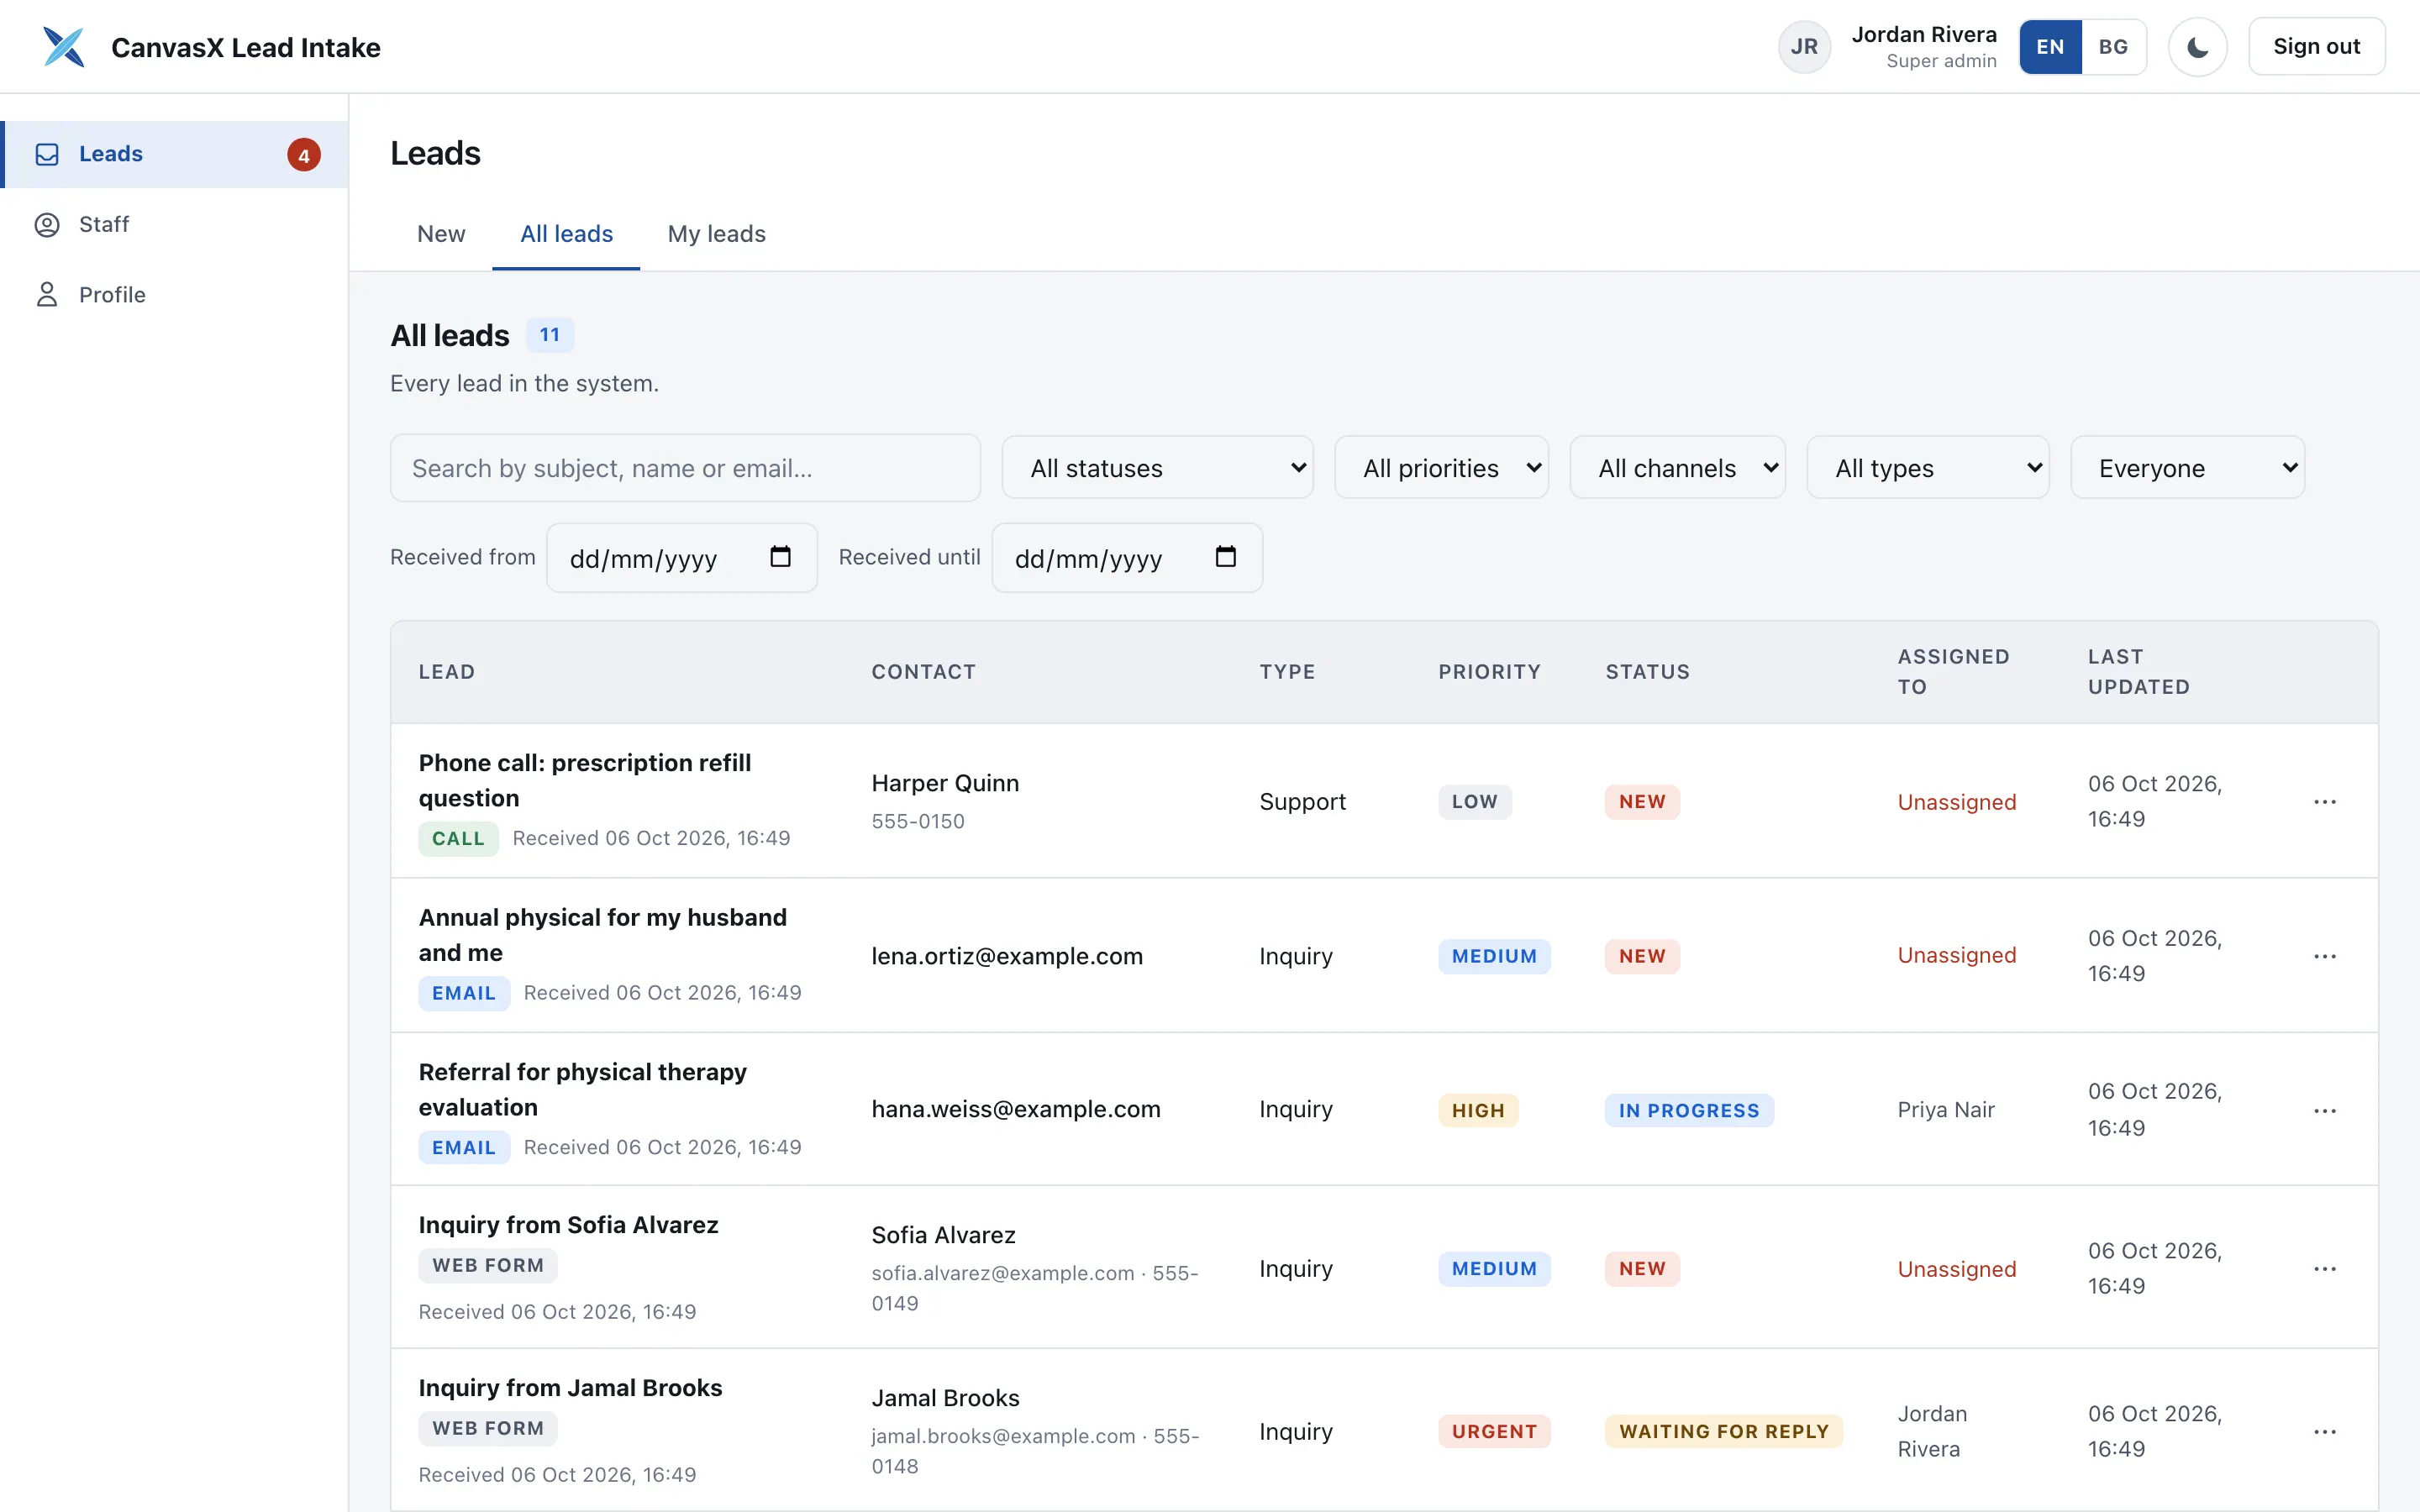Open lead 'Inquiry from Sofia Alvarez'

[568, 1225]
